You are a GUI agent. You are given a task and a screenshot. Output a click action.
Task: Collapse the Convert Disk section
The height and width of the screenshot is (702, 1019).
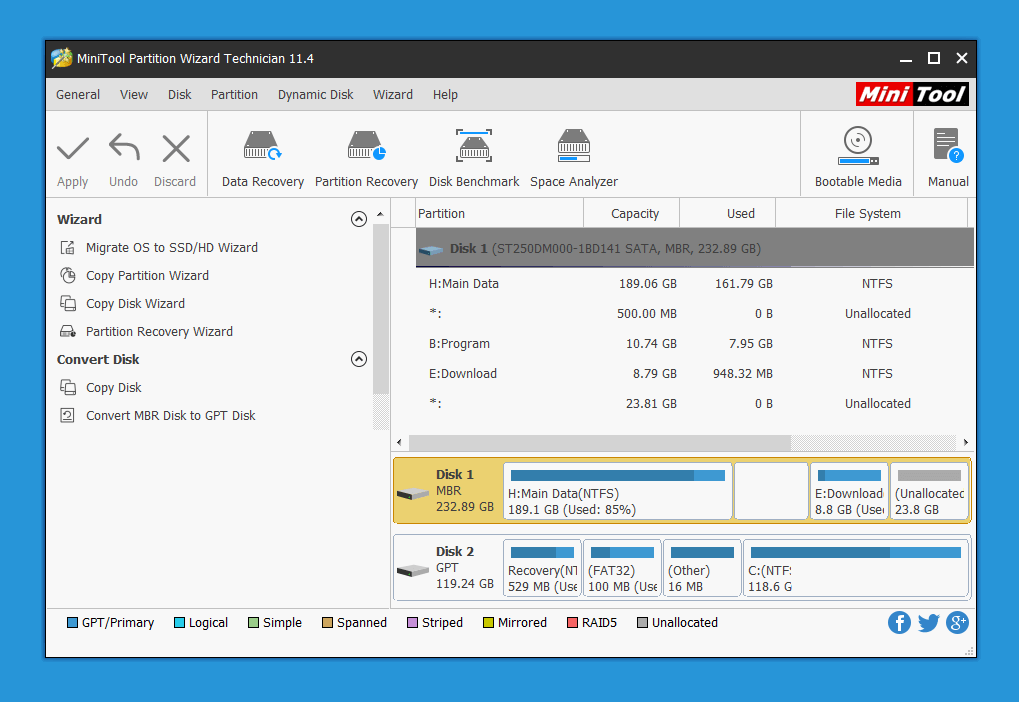click(x=359, y=359)
